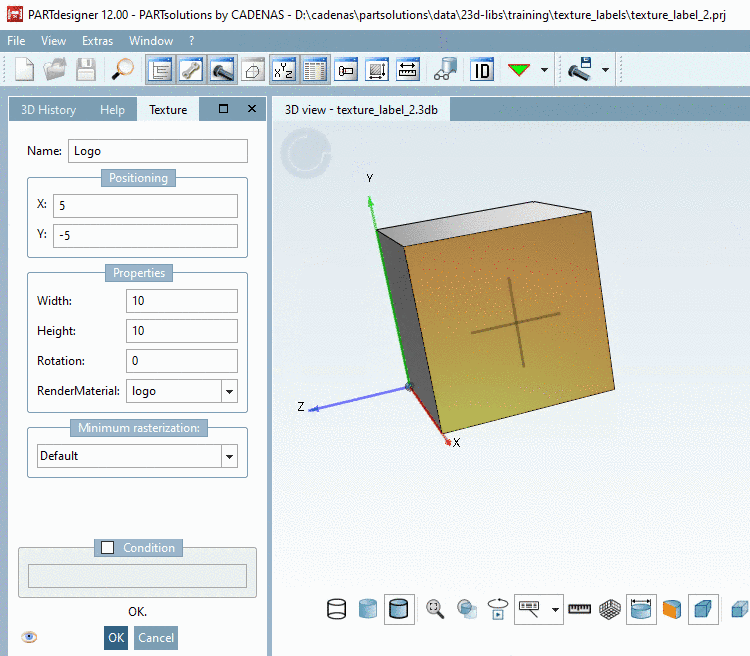Click the Cancel button
The image size is (750, 656).
click(x=155, y=637)
